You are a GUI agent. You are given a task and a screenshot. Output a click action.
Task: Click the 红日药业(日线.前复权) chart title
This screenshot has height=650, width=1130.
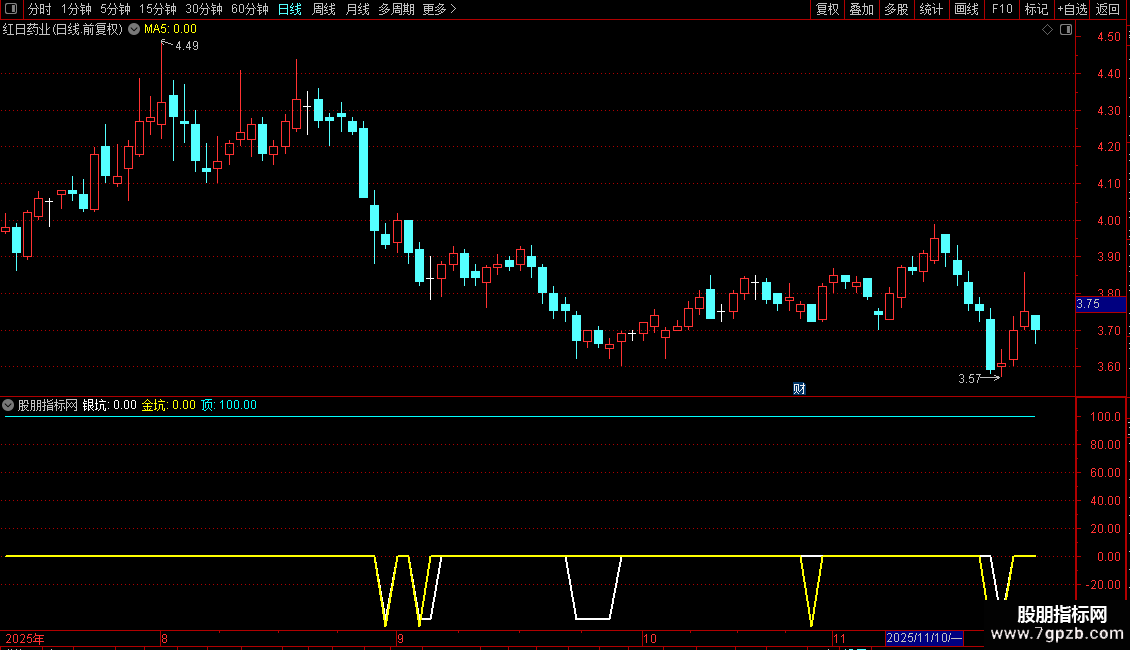(63, 30)
